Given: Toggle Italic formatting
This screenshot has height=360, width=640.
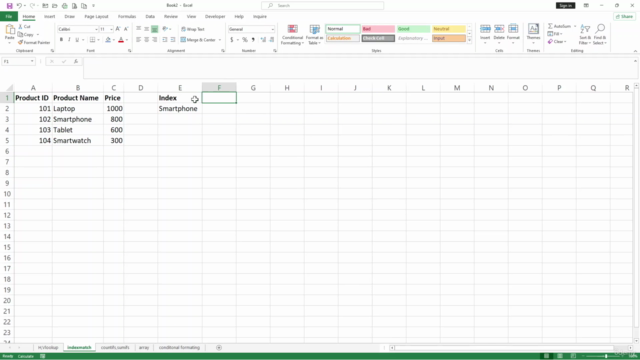Looking at the screenshot, I should coord(69,40).
